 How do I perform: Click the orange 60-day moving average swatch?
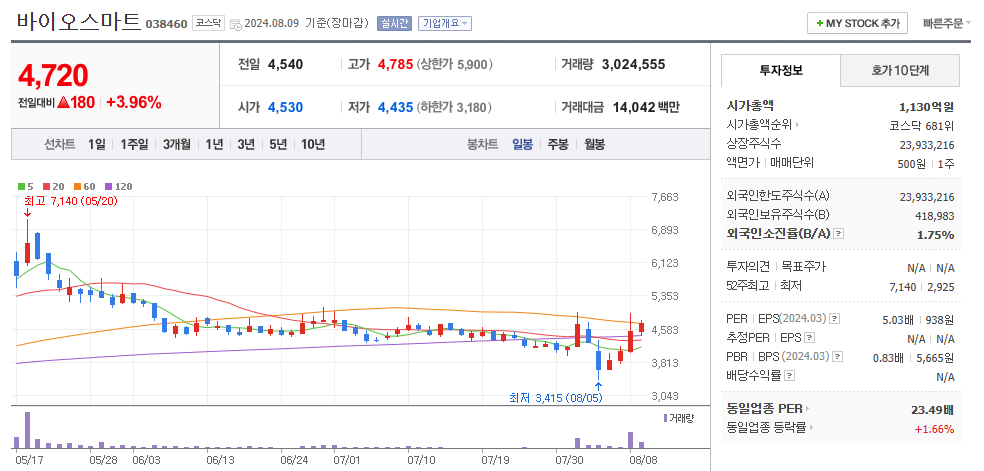[x=77, y=186]
